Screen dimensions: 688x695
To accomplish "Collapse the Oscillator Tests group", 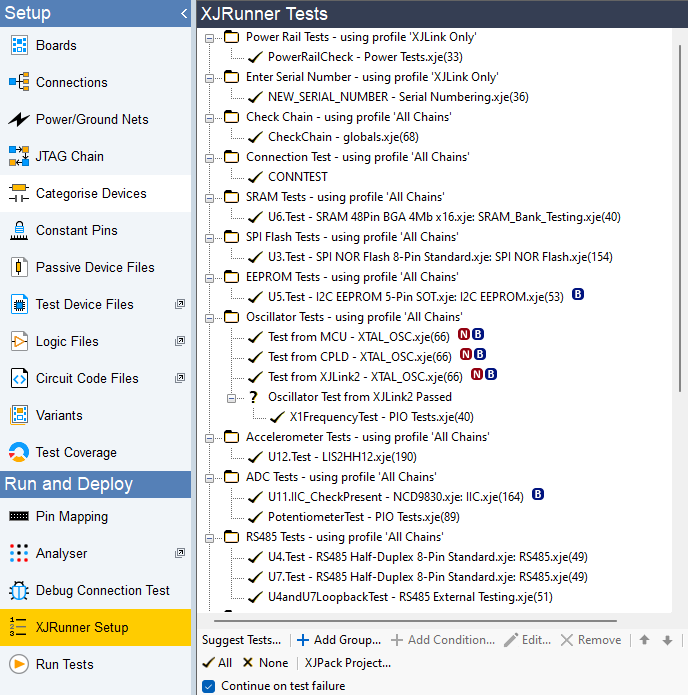I will [210, 317].
